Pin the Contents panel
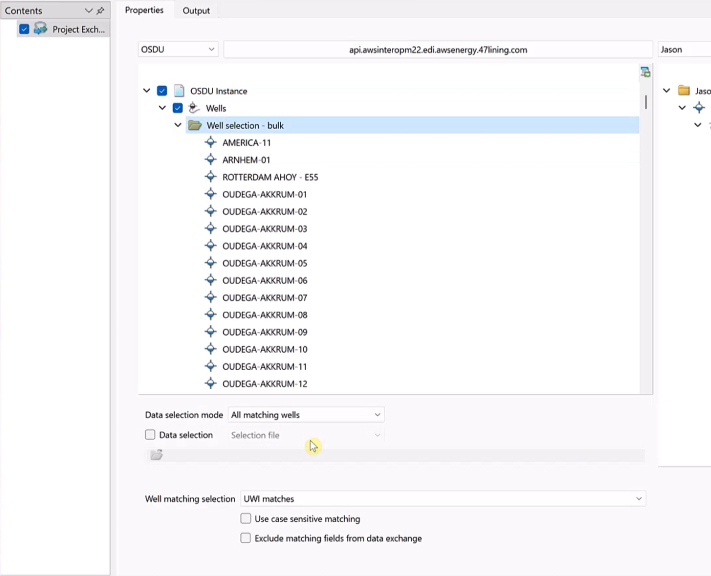 [x=100, y=11]
